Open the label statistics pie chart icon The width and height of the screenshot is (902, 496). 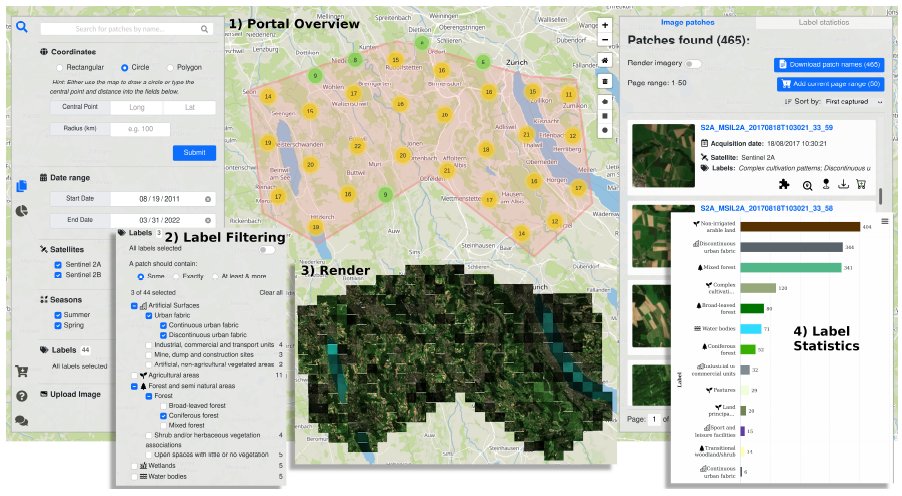click(x=21, y=211)
